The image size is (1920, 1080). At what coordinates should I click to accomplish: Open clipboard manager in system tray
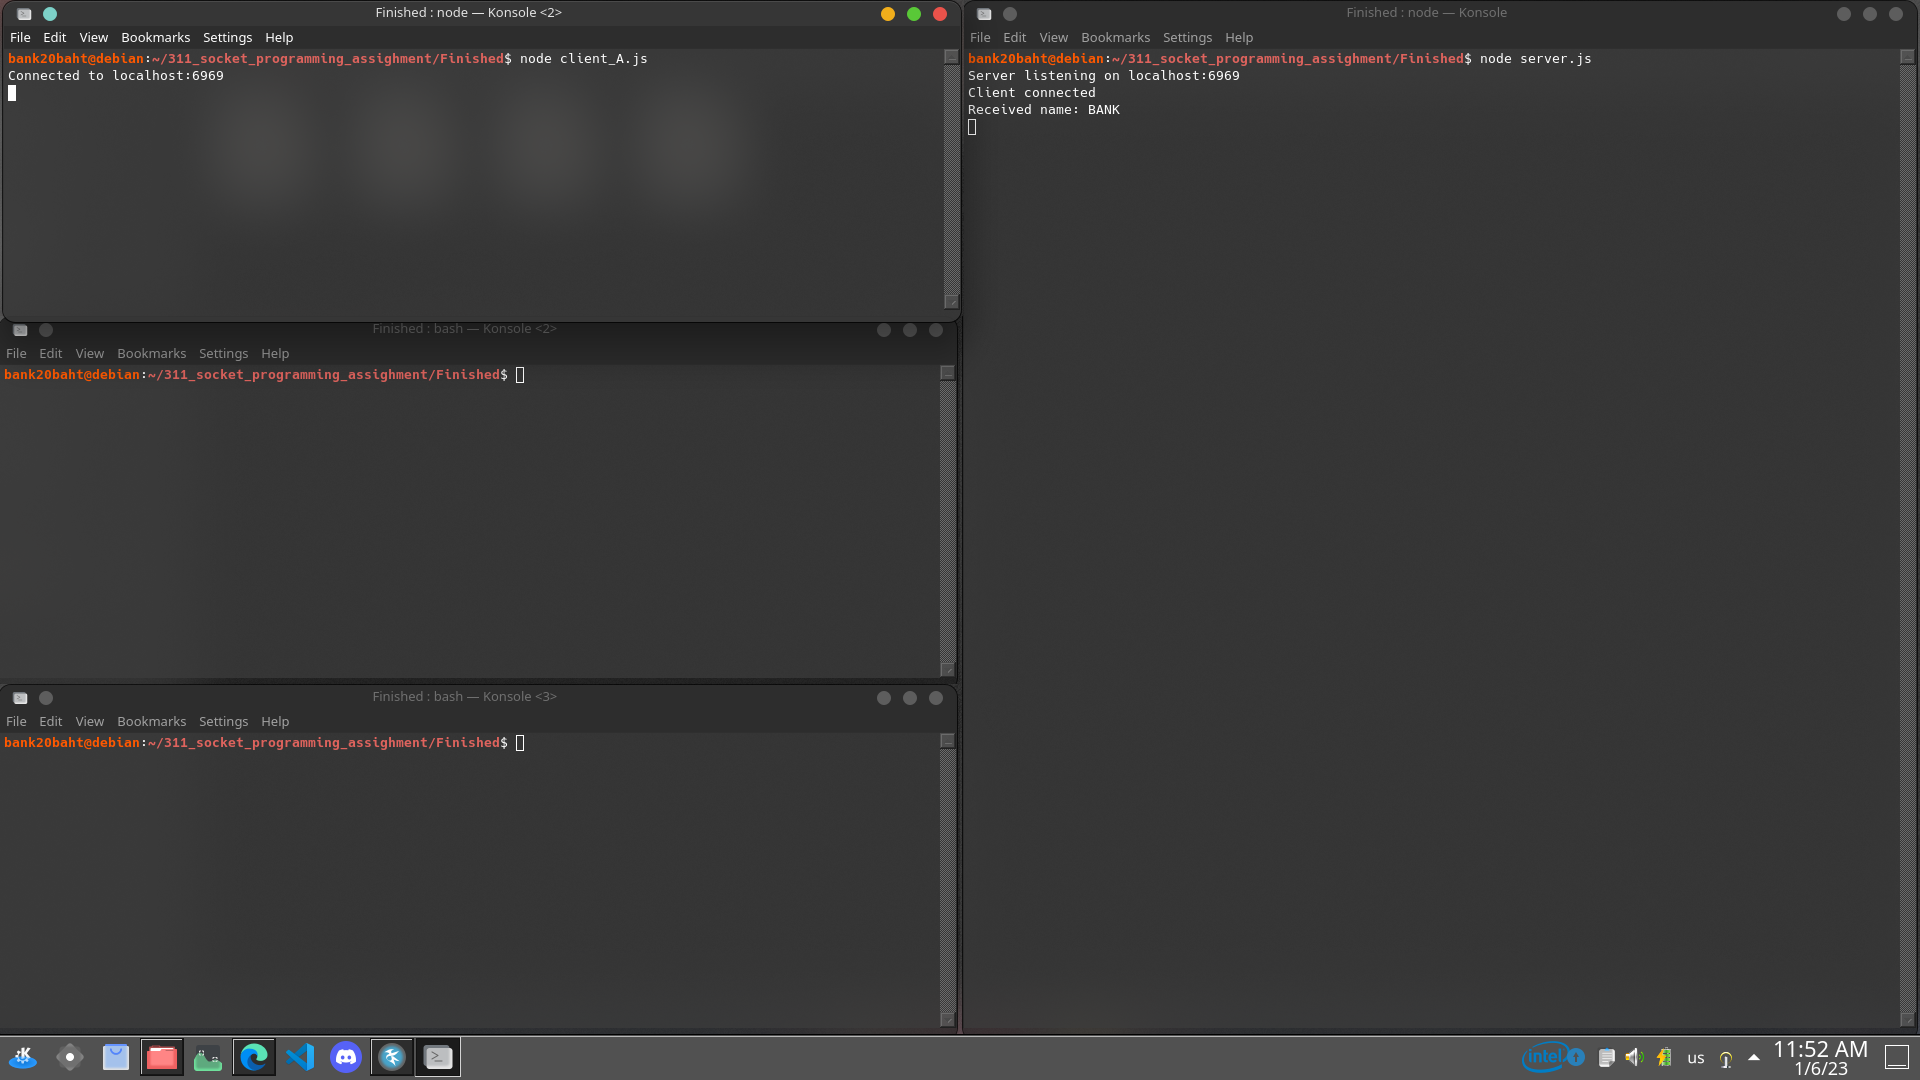[x=1606, y=1058]
